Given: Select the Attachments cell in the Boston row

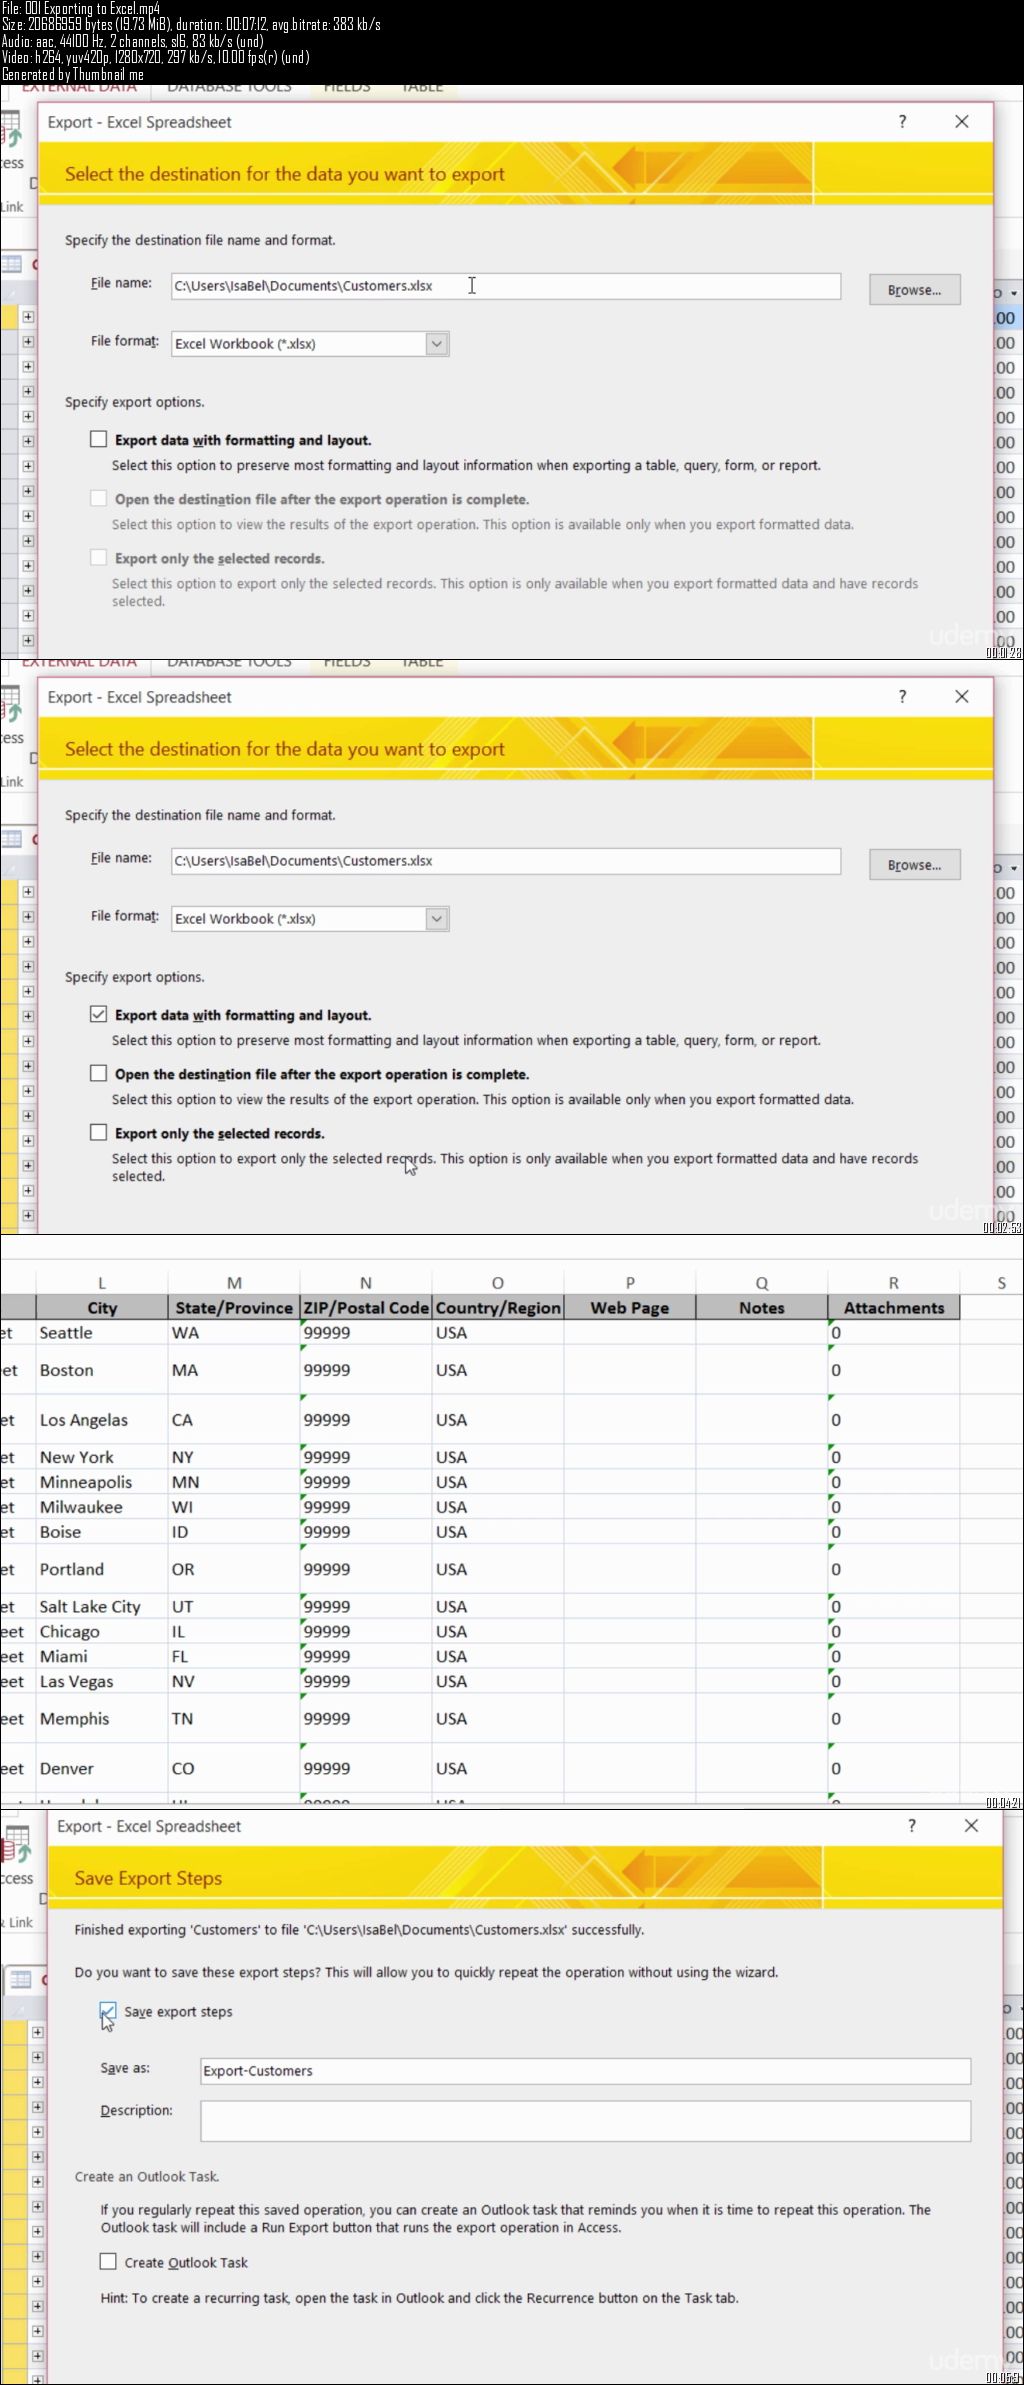Looking at the screenshot, I should click(x=894, y=1370).
